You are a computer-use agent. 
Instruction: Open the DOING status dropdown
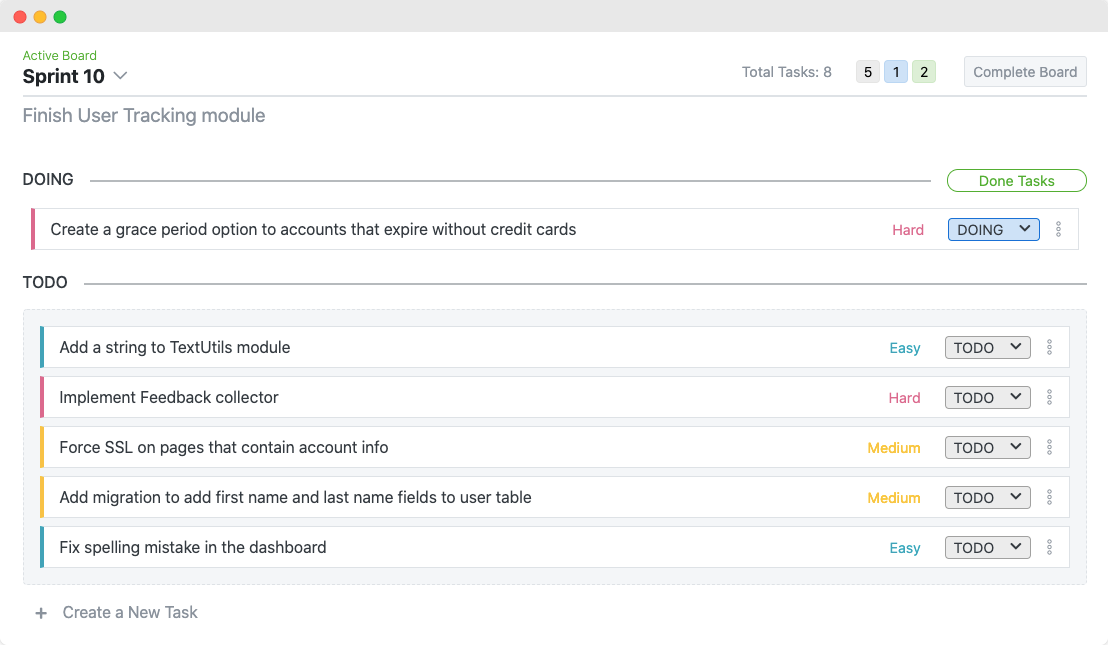(993, 230)
